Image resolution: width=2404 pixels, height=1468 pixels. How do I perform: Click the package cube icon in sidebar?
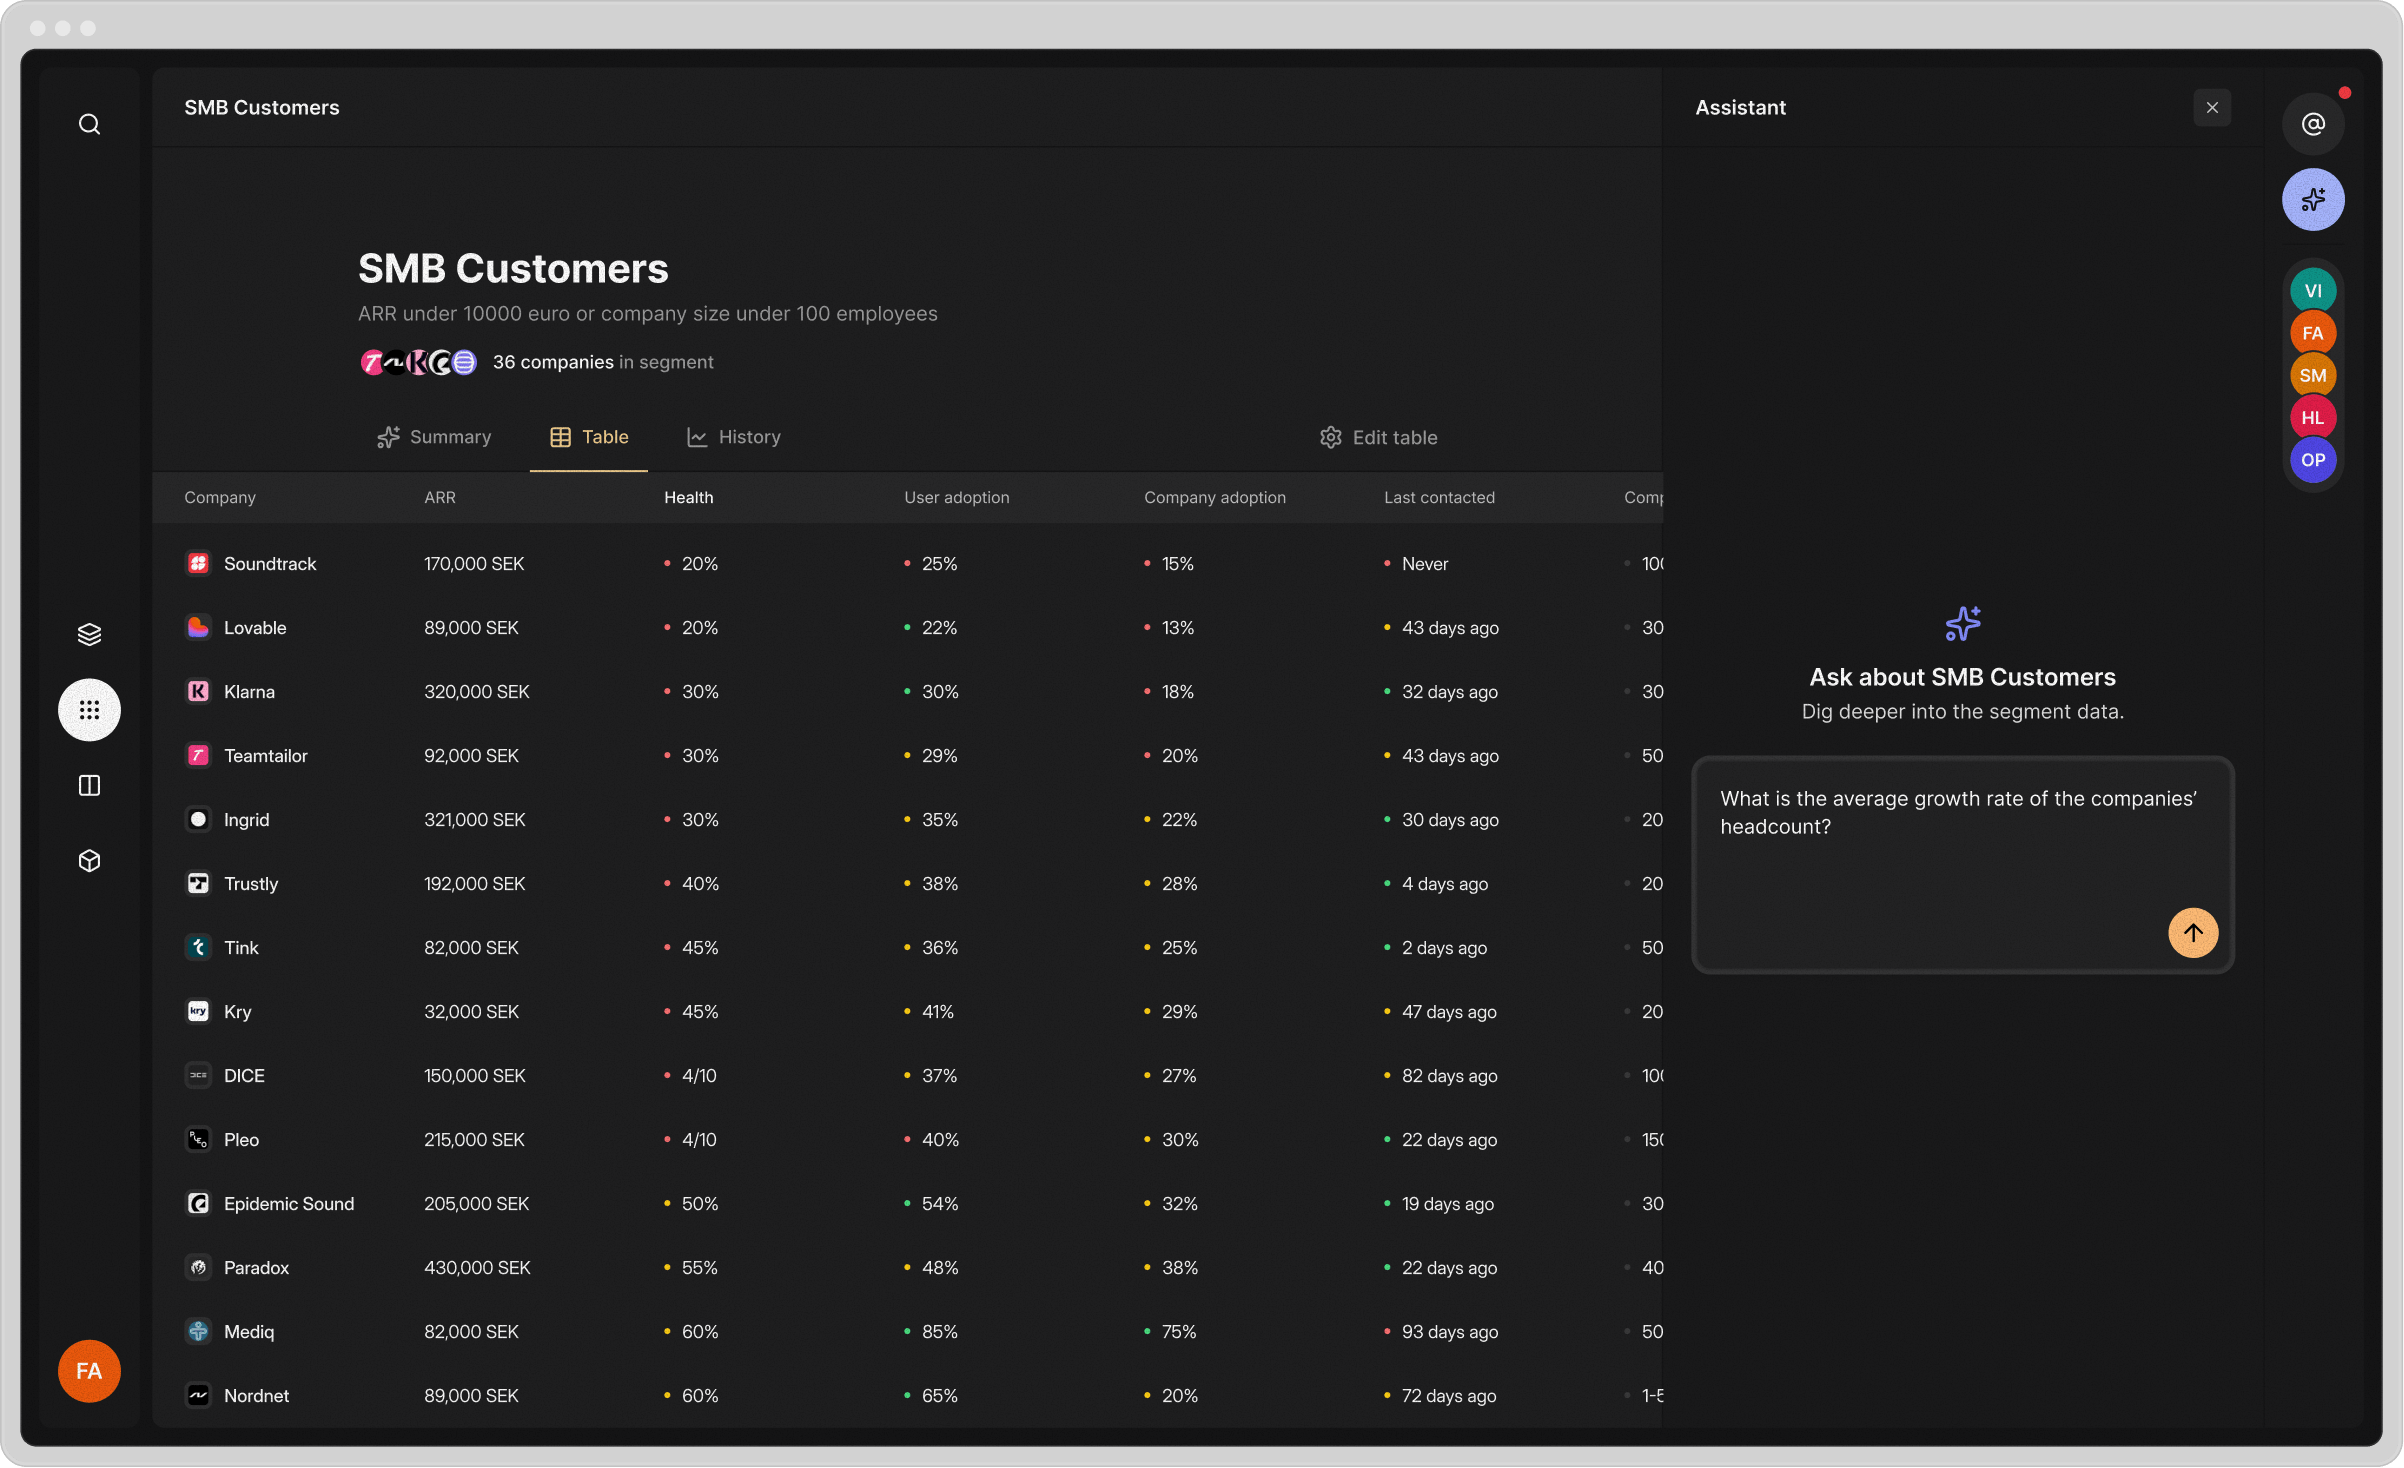click(89, 860)
